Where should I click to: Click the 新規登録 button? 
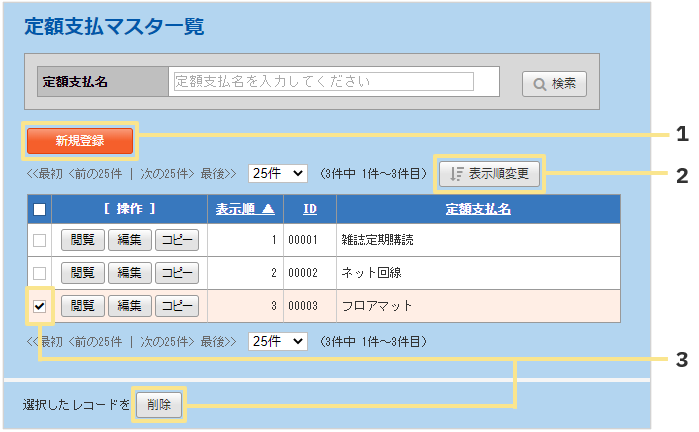coord(80,141)
